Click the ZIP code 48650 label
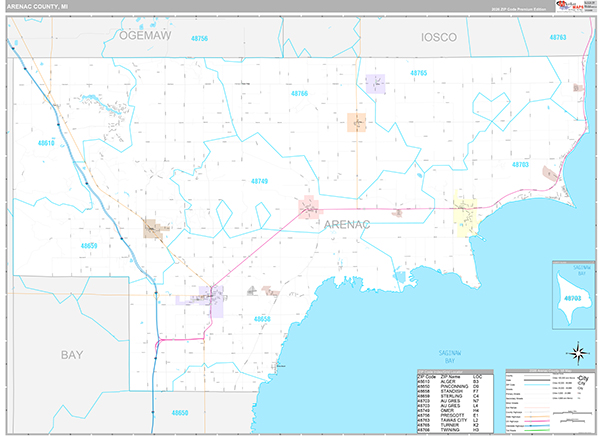Screen dimensions: 600x436 180,412
